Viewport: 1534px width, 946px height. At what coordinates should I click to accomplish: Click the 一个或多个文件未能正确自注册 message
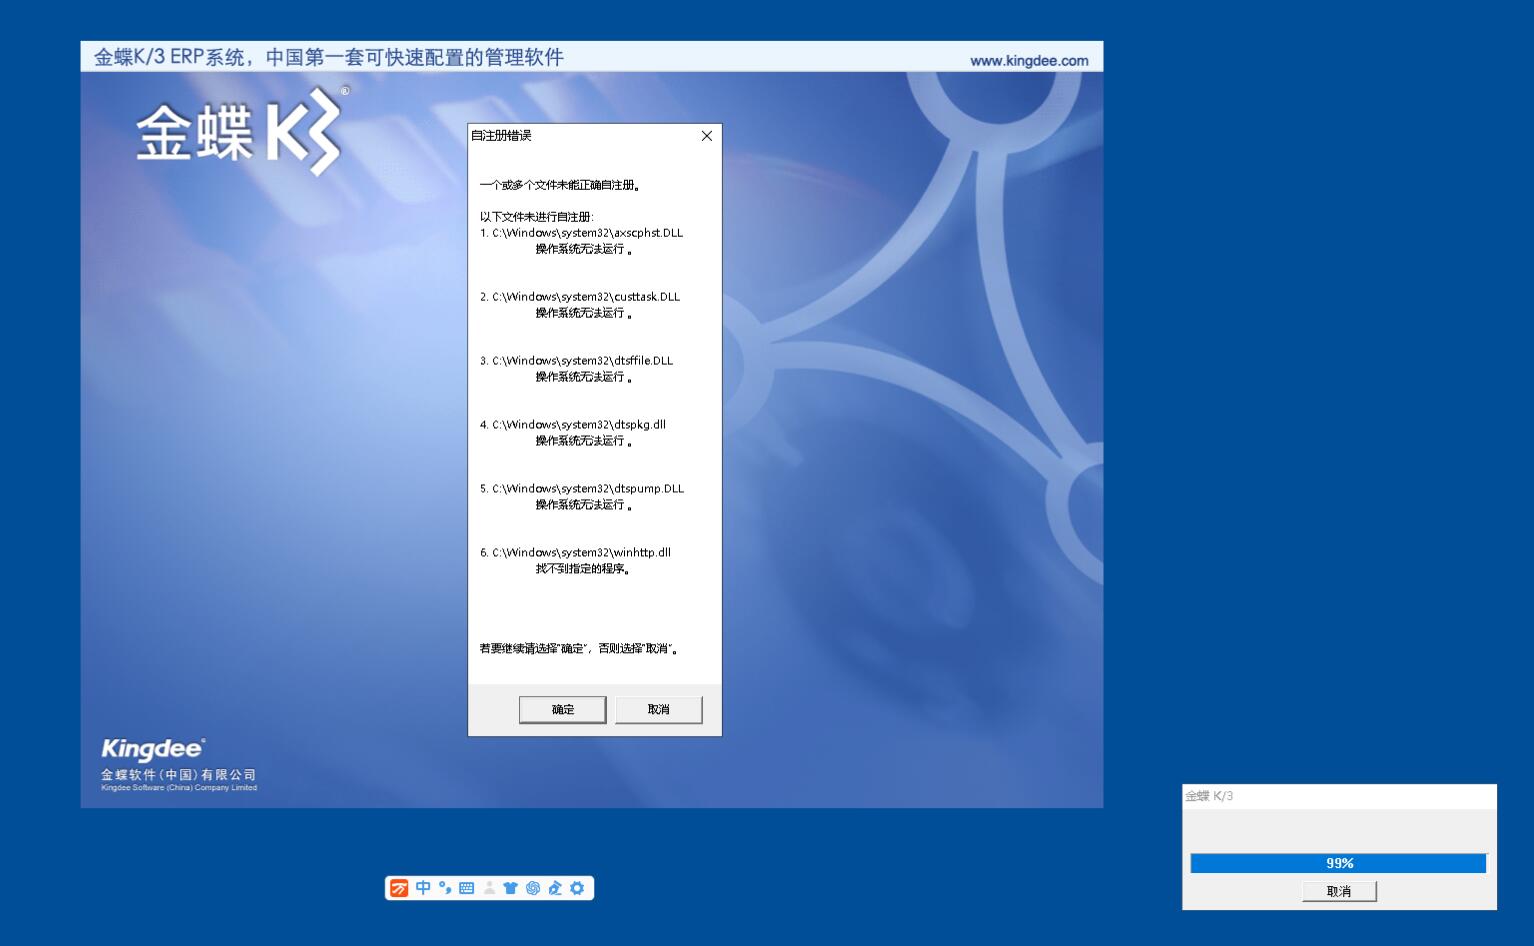coord(560,185)
